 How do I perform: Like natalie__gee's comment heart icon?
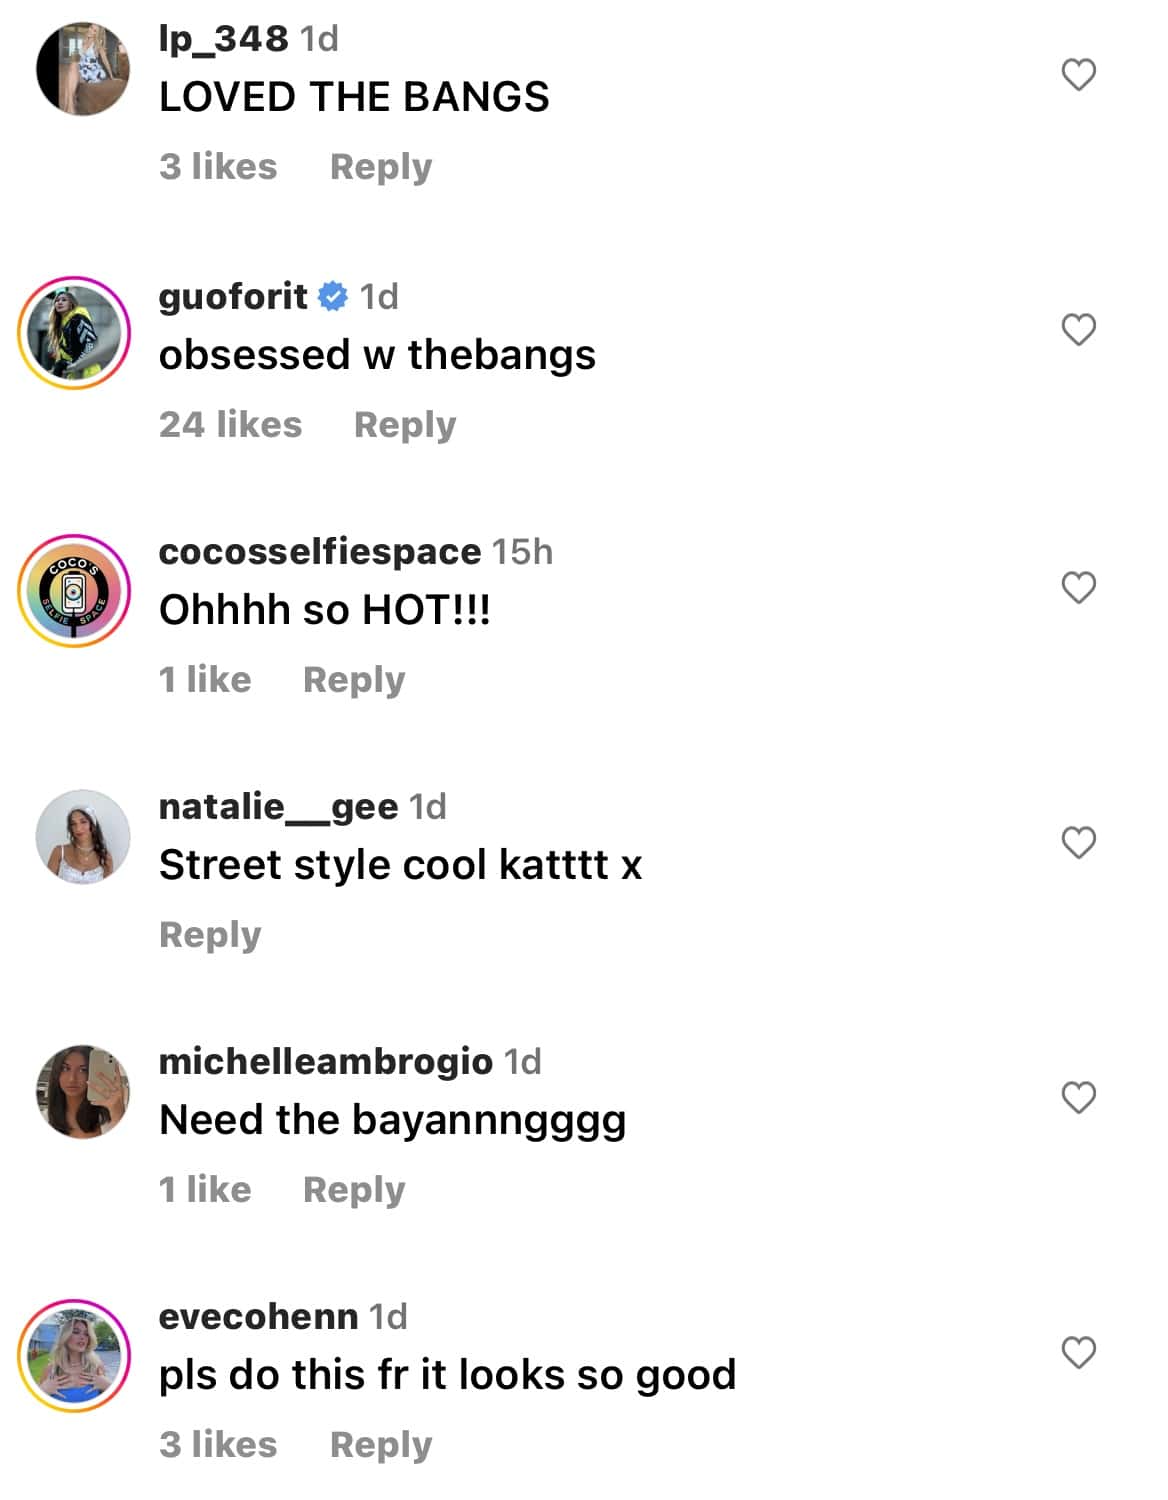click(x=1077, y=843)
